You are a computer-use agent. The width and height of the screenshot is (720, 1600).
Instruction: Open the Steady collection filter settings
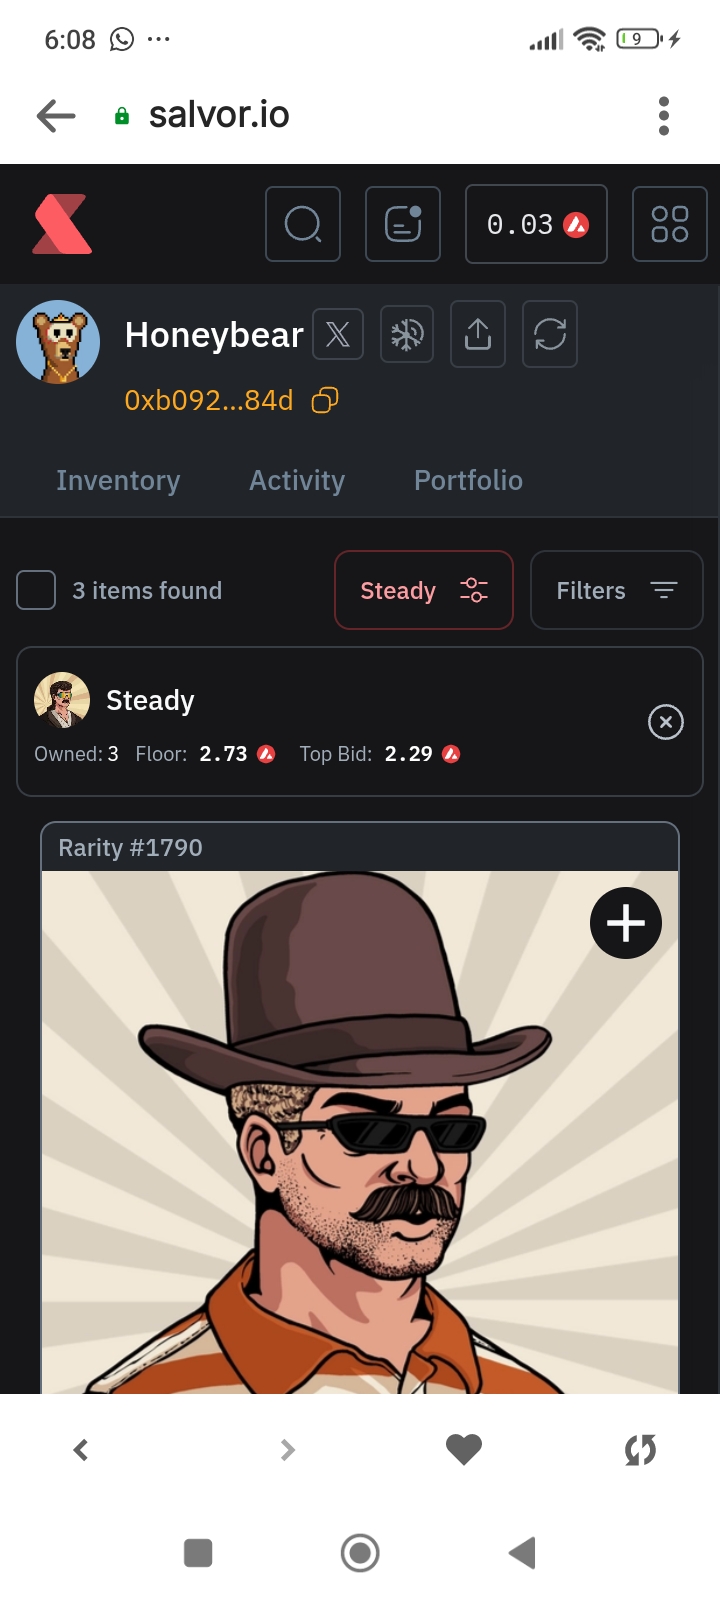pos(424,590)
